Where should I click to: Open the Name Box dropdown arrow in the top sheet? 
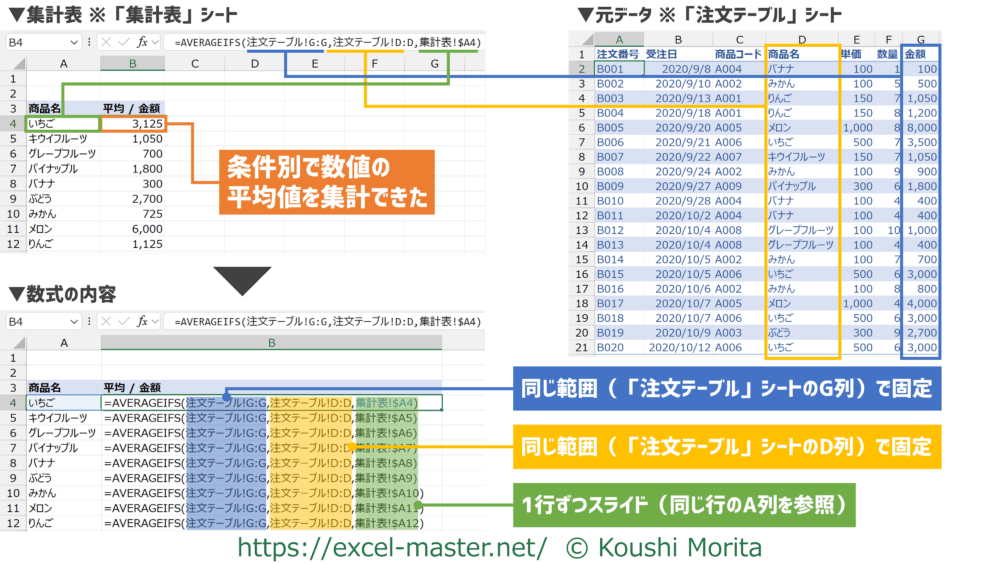coord(75,43)
